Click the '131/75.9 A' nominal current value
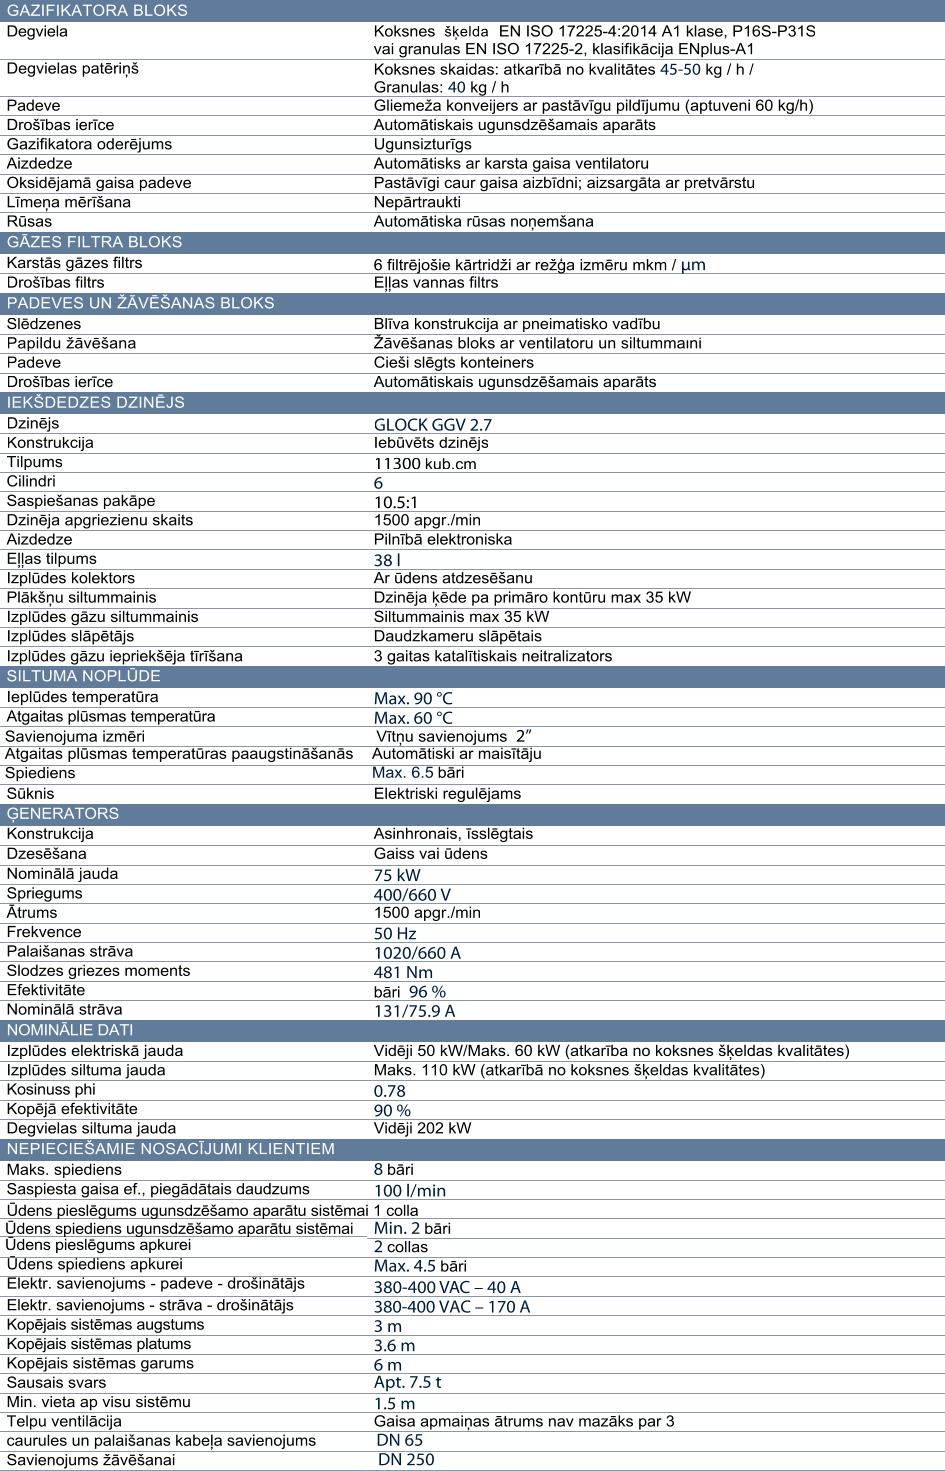 (x=414, y=1011)
